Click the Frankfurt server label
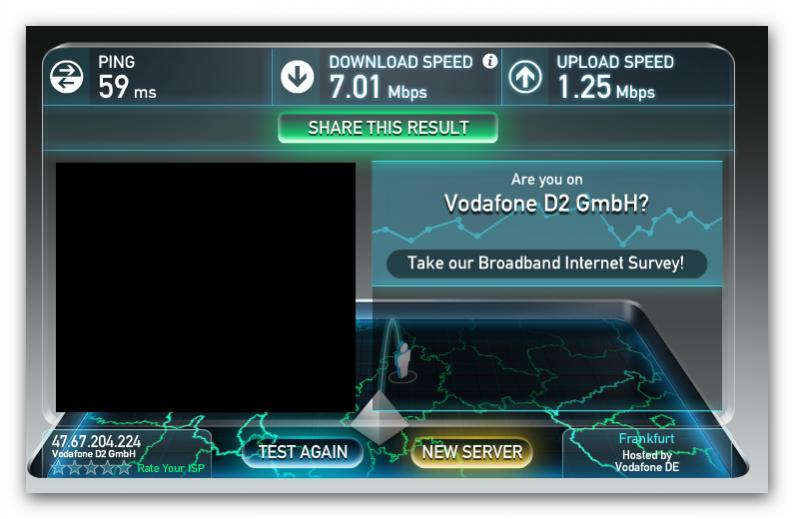The width and height of the screenshot is (794, 519). click(x=647, y=438)
